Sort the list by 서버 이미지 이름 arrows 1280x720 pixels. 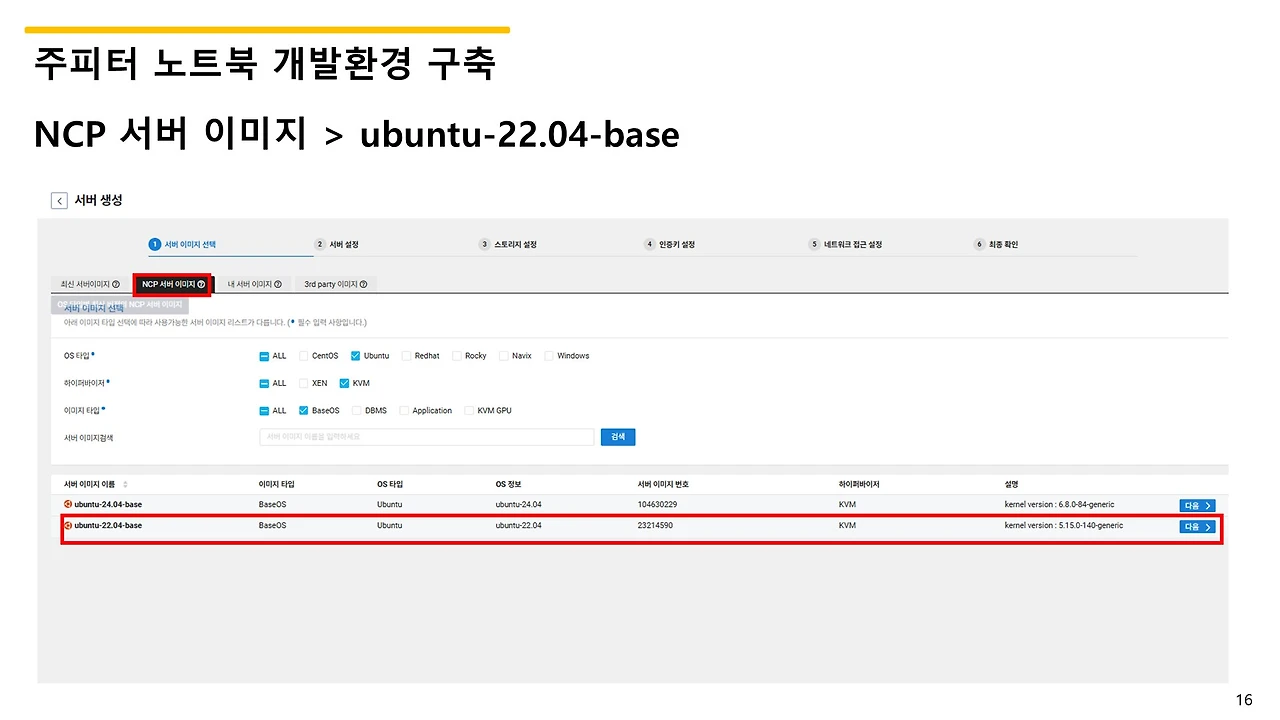pyautogui.click(x=125, y=484)
